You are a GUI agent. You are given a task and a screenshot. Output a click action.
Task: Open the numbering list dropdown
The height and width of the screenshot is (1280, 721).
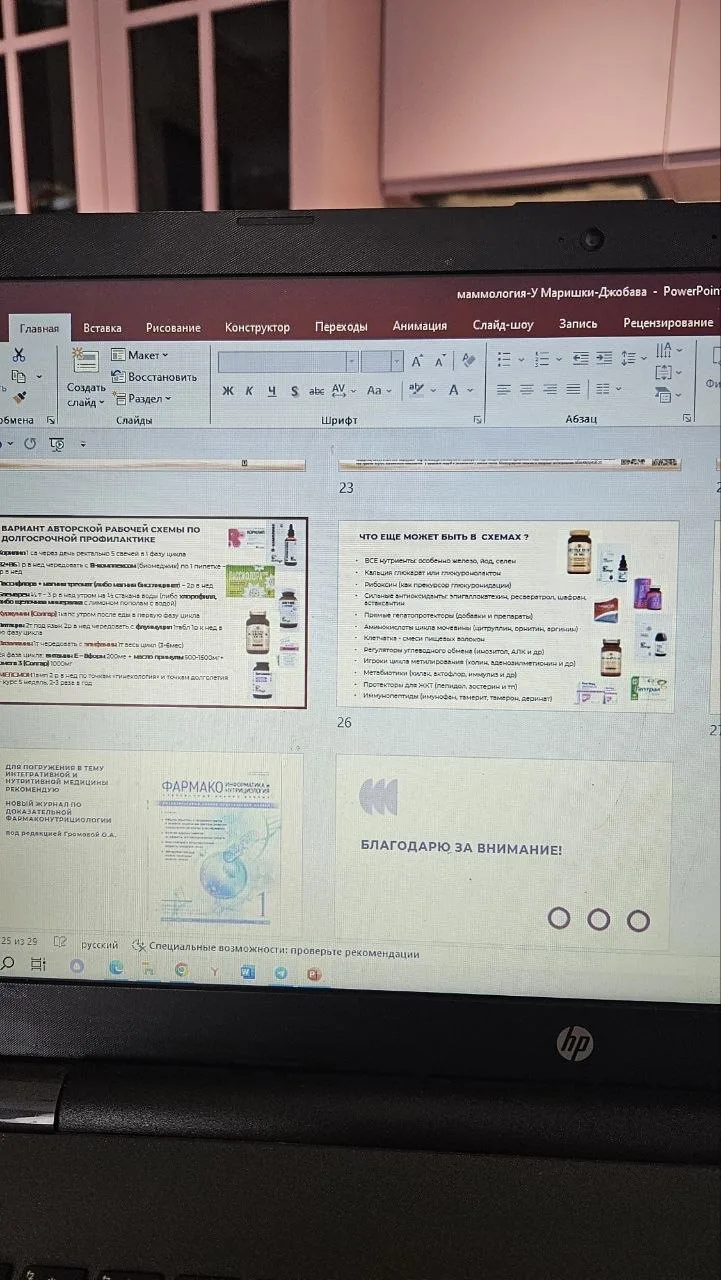pyautogui.click(x=546, y=358)
